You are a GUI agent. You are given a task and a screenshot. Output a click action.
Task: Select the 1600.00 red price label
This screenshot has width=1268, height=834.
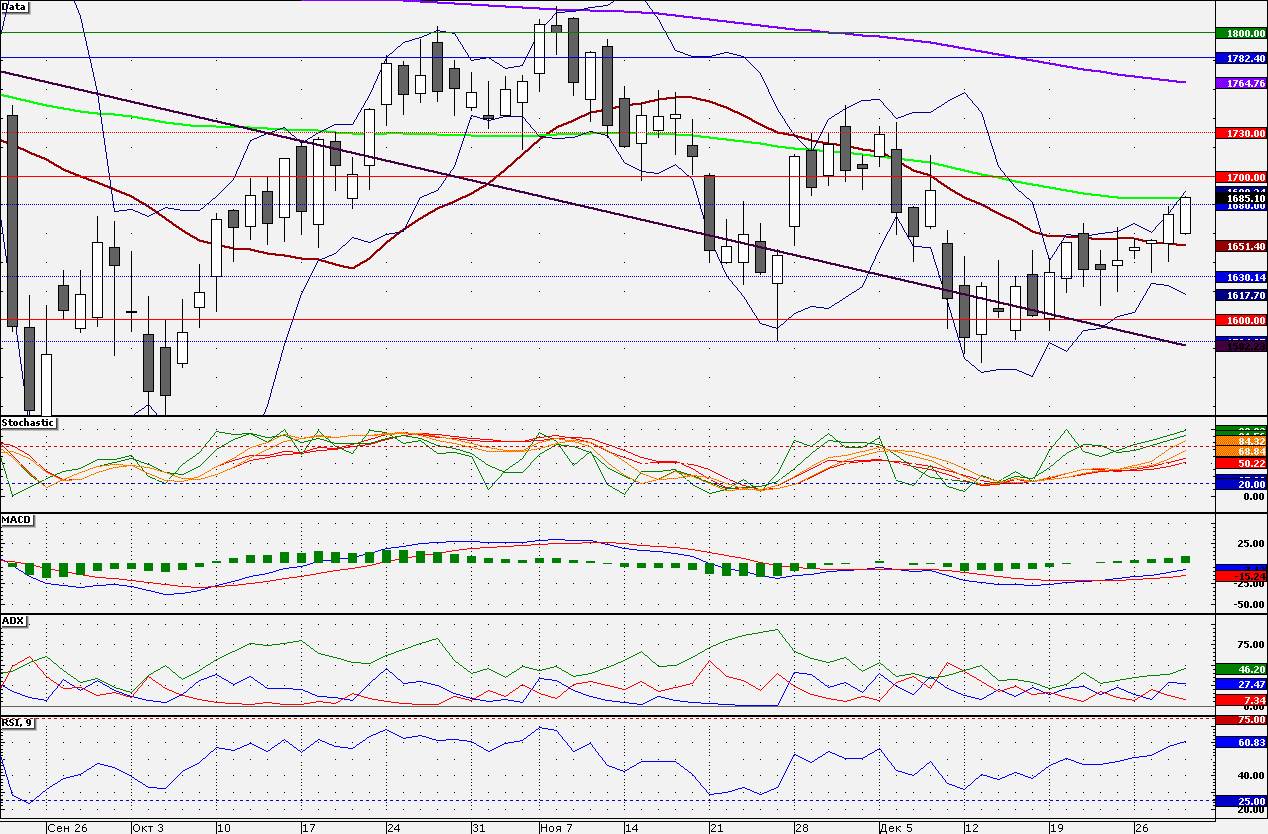[1241, 320]
